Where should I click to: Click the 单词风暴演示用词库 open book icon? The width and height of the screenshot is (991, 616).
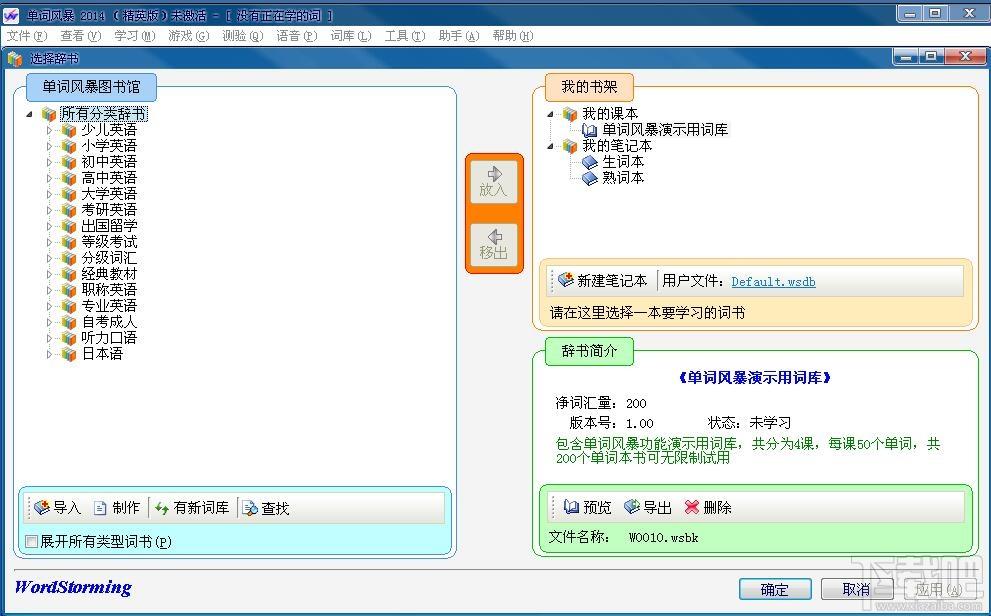coord(590,130)
